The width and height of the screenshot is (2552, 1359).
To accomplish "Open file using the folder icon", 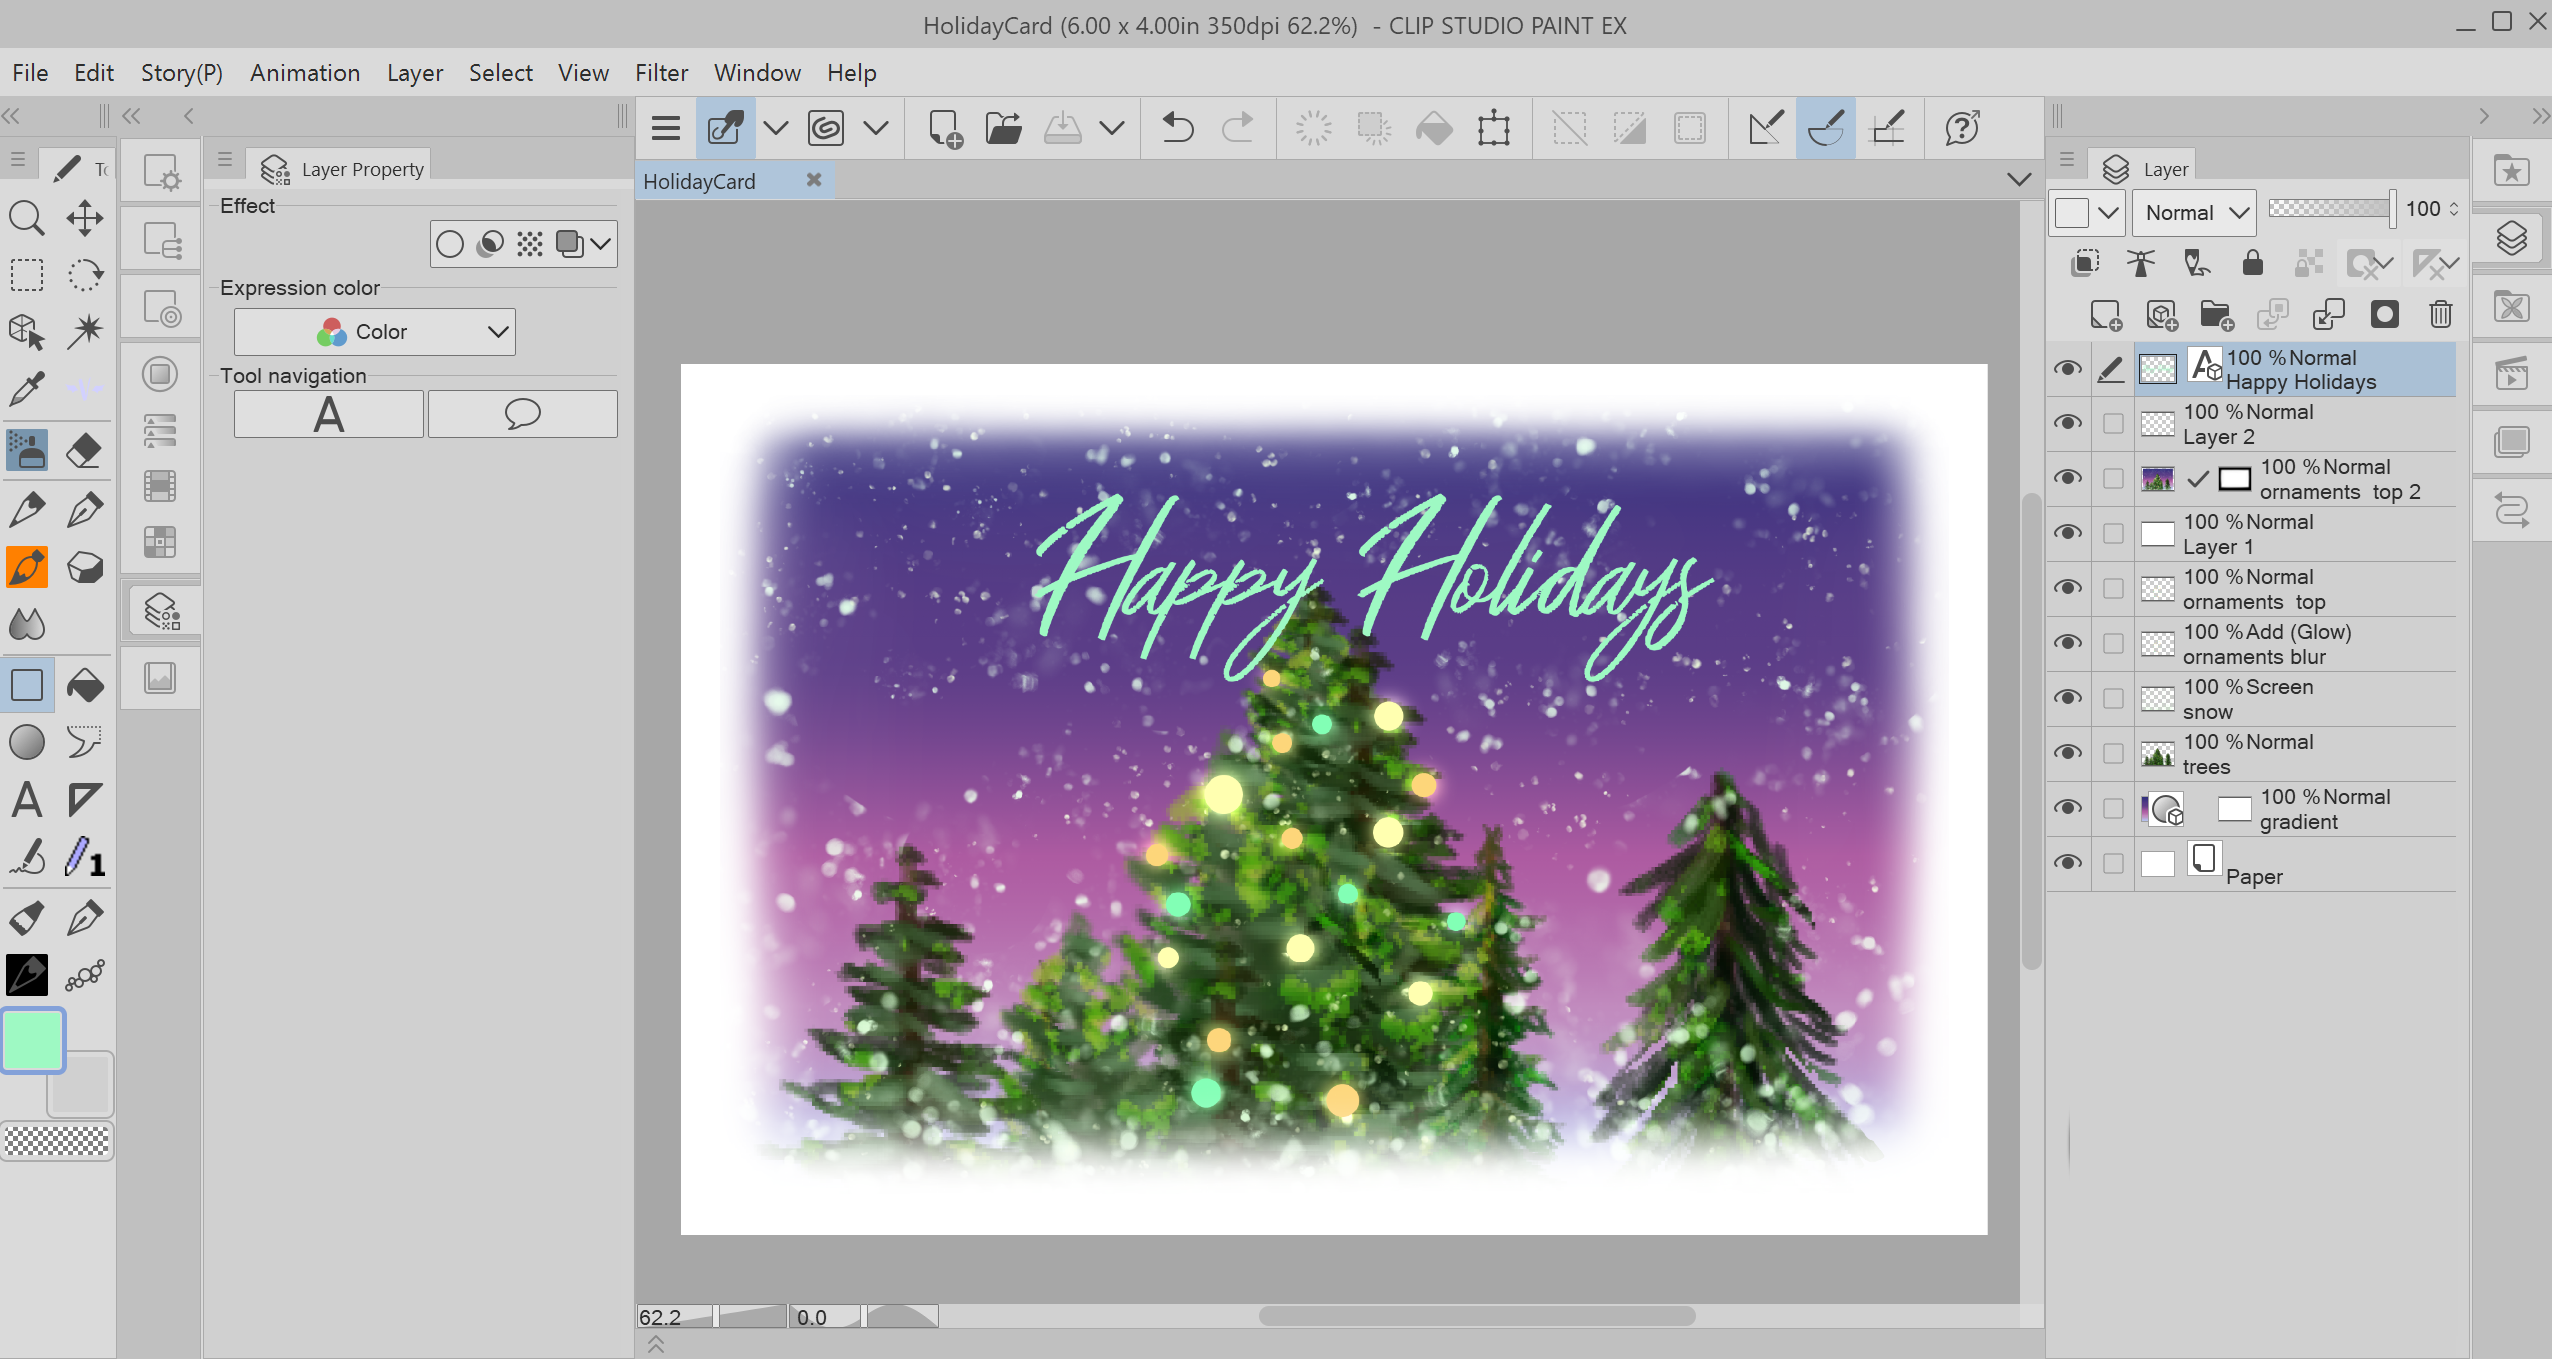I will click(x=1003, y=128).
